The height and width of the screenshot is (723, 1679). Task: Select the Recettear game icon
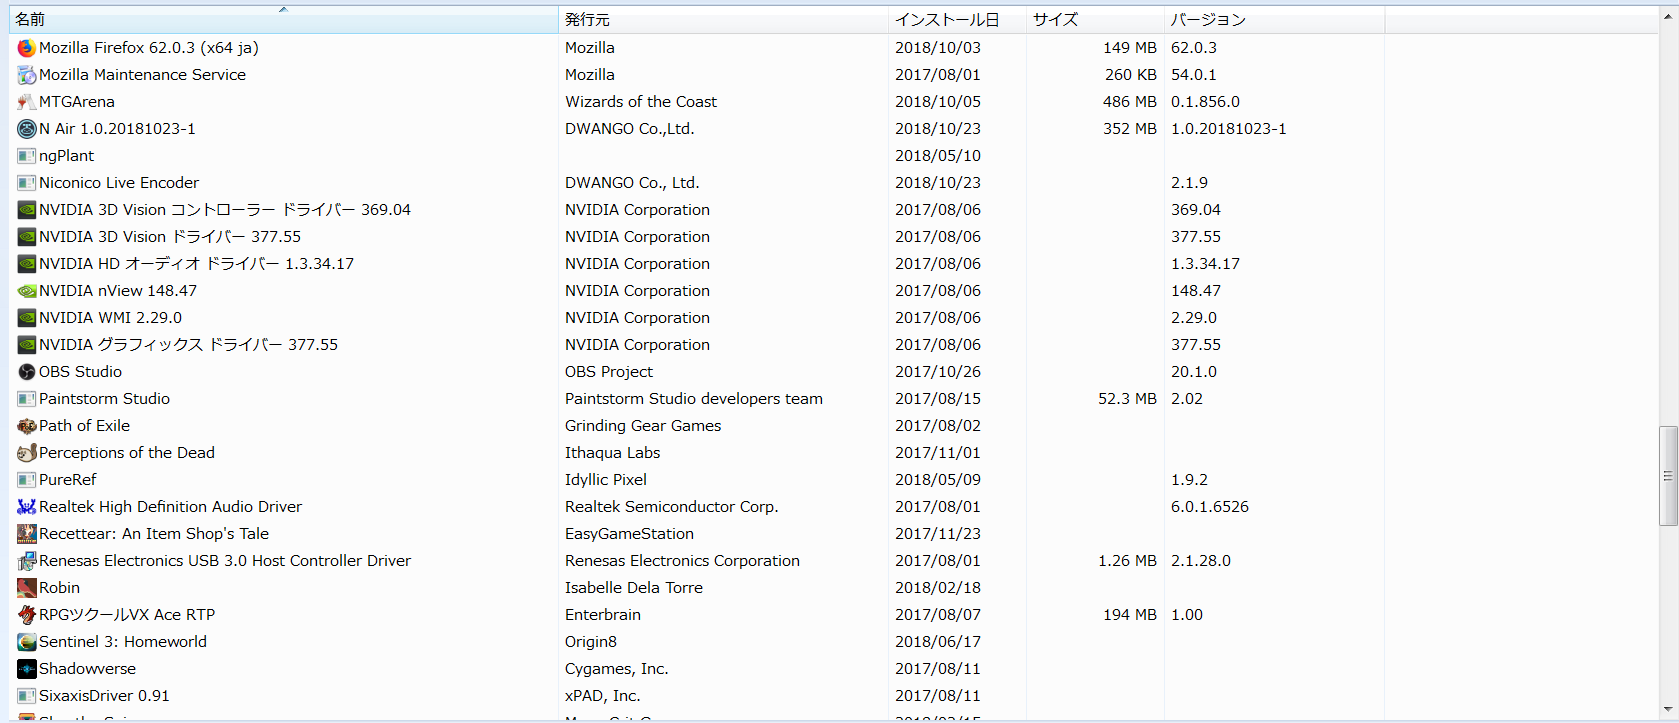(27, 534)
